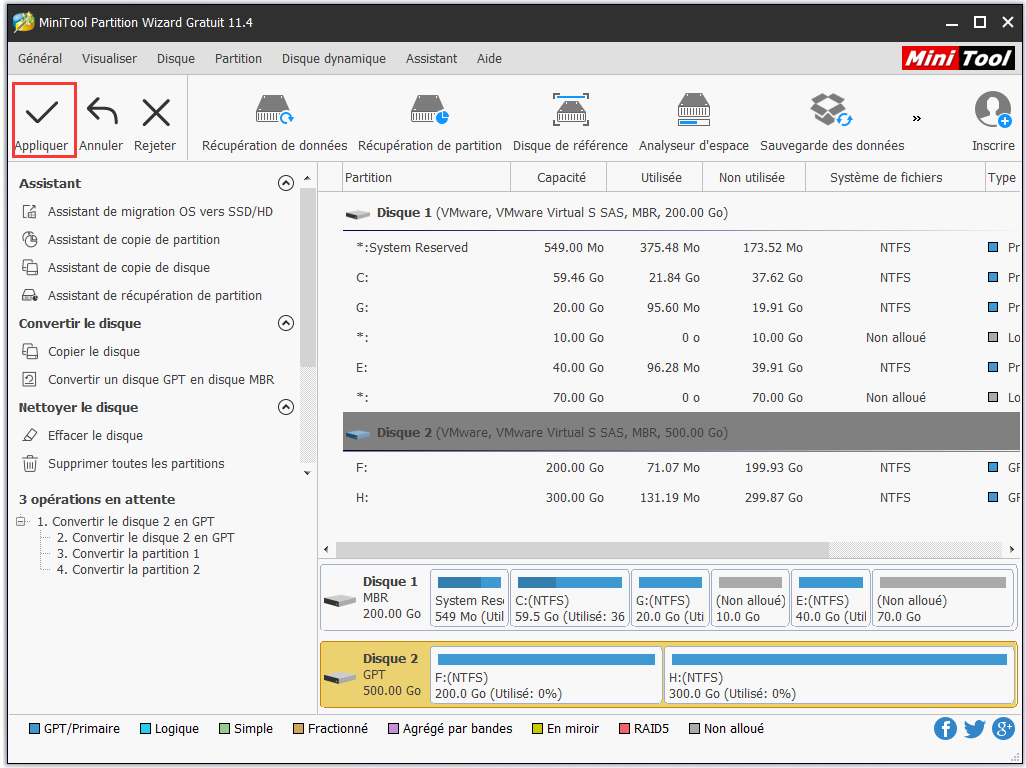This screenshot has height=768, width=1026.
Task: Collapse the Convertir le disque section
Action: (x=286, y=323)
